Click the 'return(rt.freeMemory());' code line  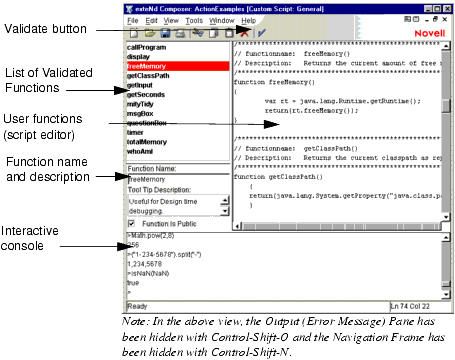pyautogui.click(x=311, y=111)
